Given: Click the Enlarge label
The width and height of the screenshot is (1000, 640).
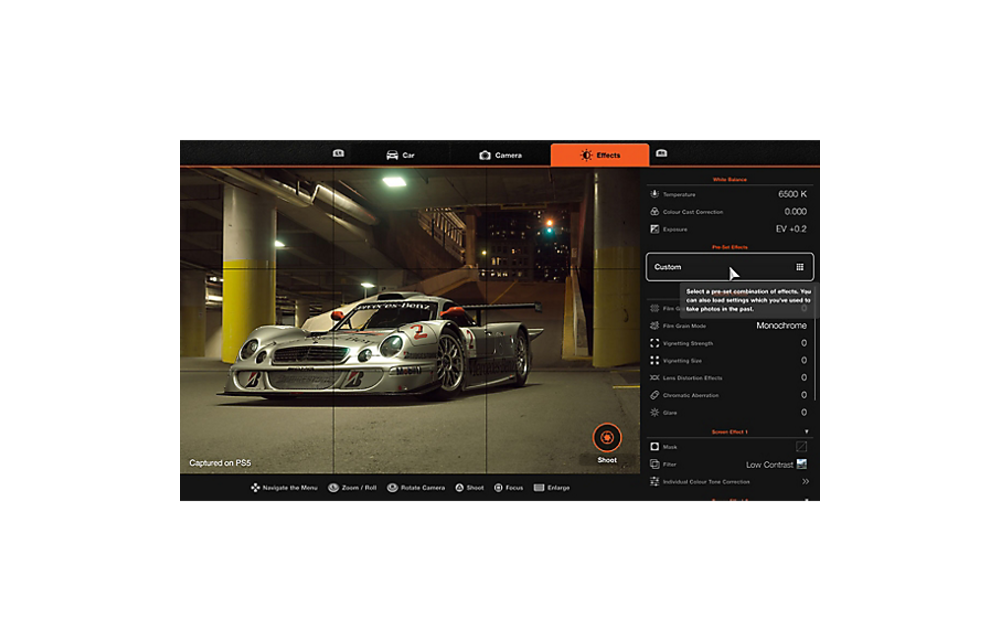Looking at the screenshot, I should tap(558, 488).
